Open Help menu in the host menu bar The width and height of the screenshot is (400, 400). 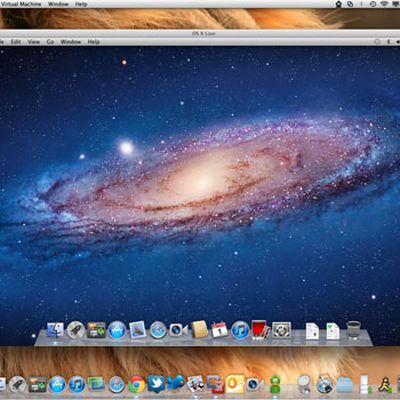pos(81,4)
